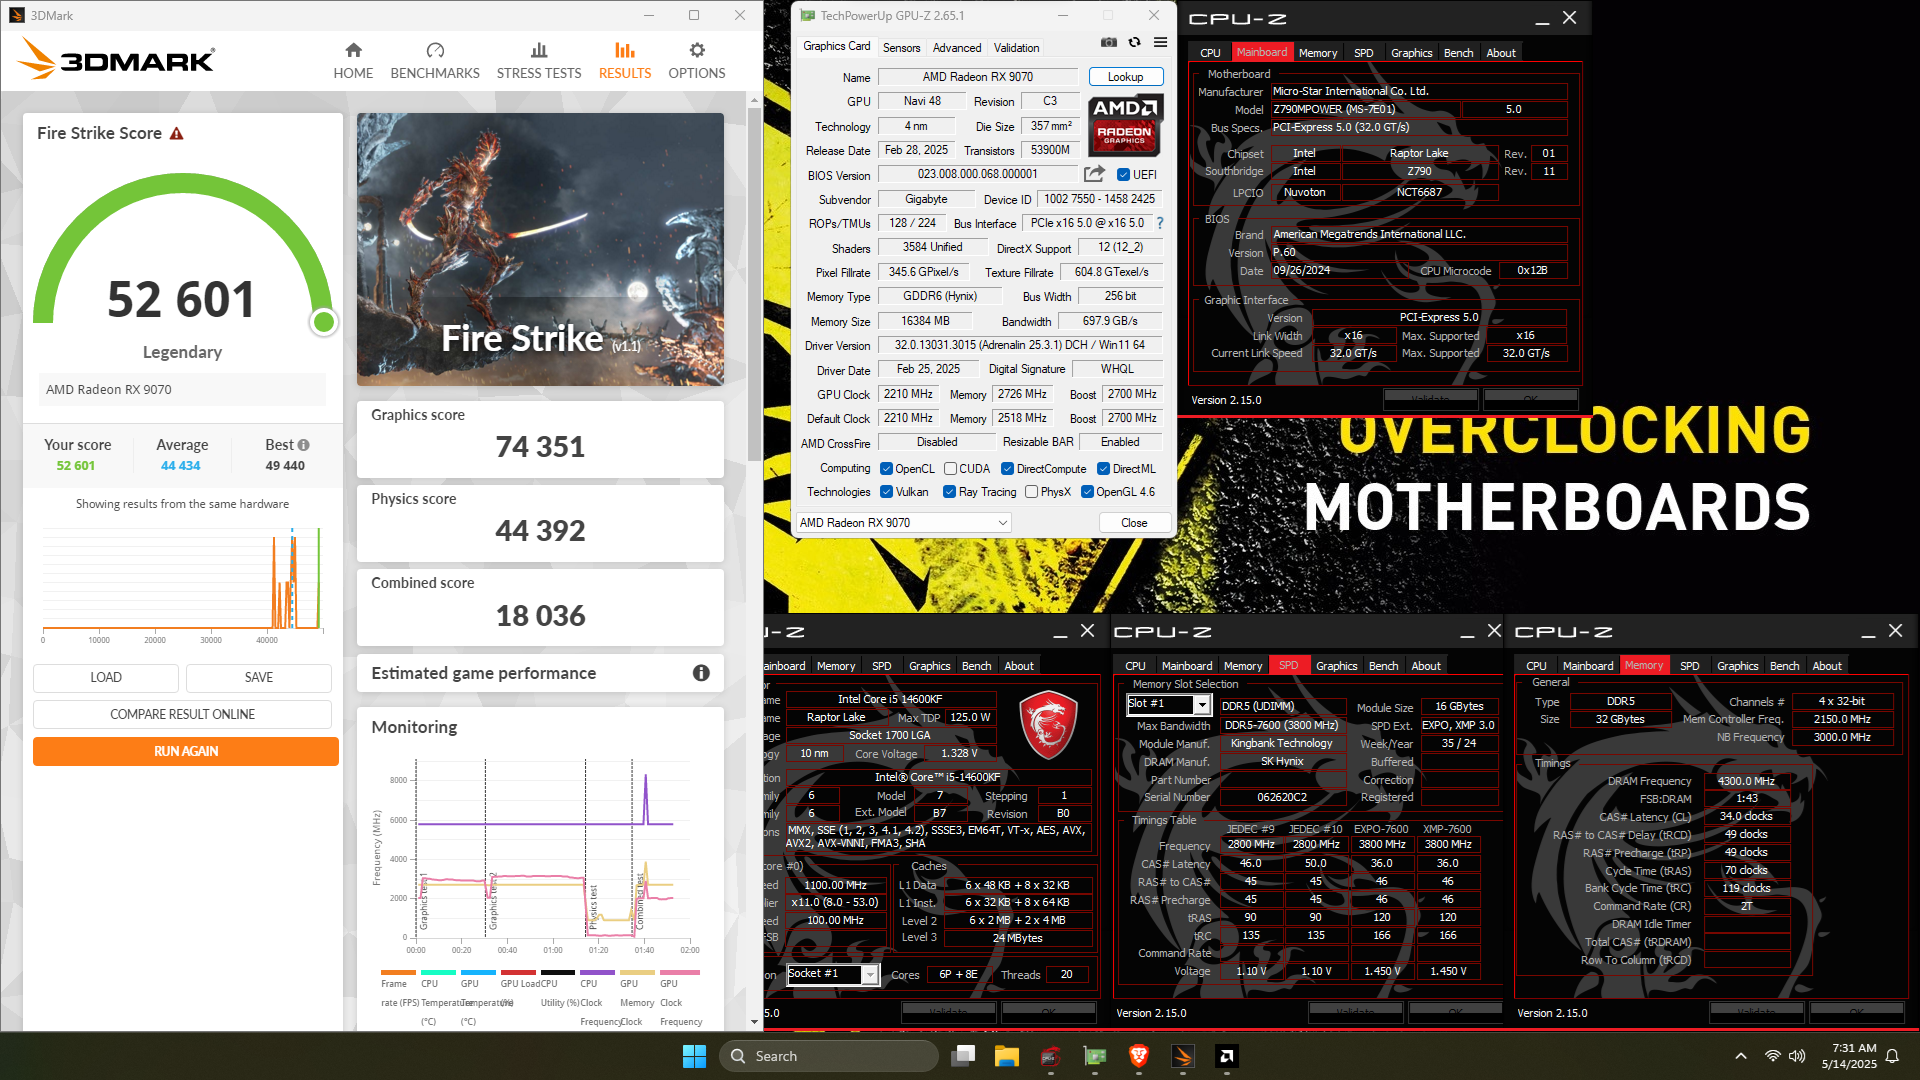Open the notification bell in system tray

(x=1892, y=1056)
